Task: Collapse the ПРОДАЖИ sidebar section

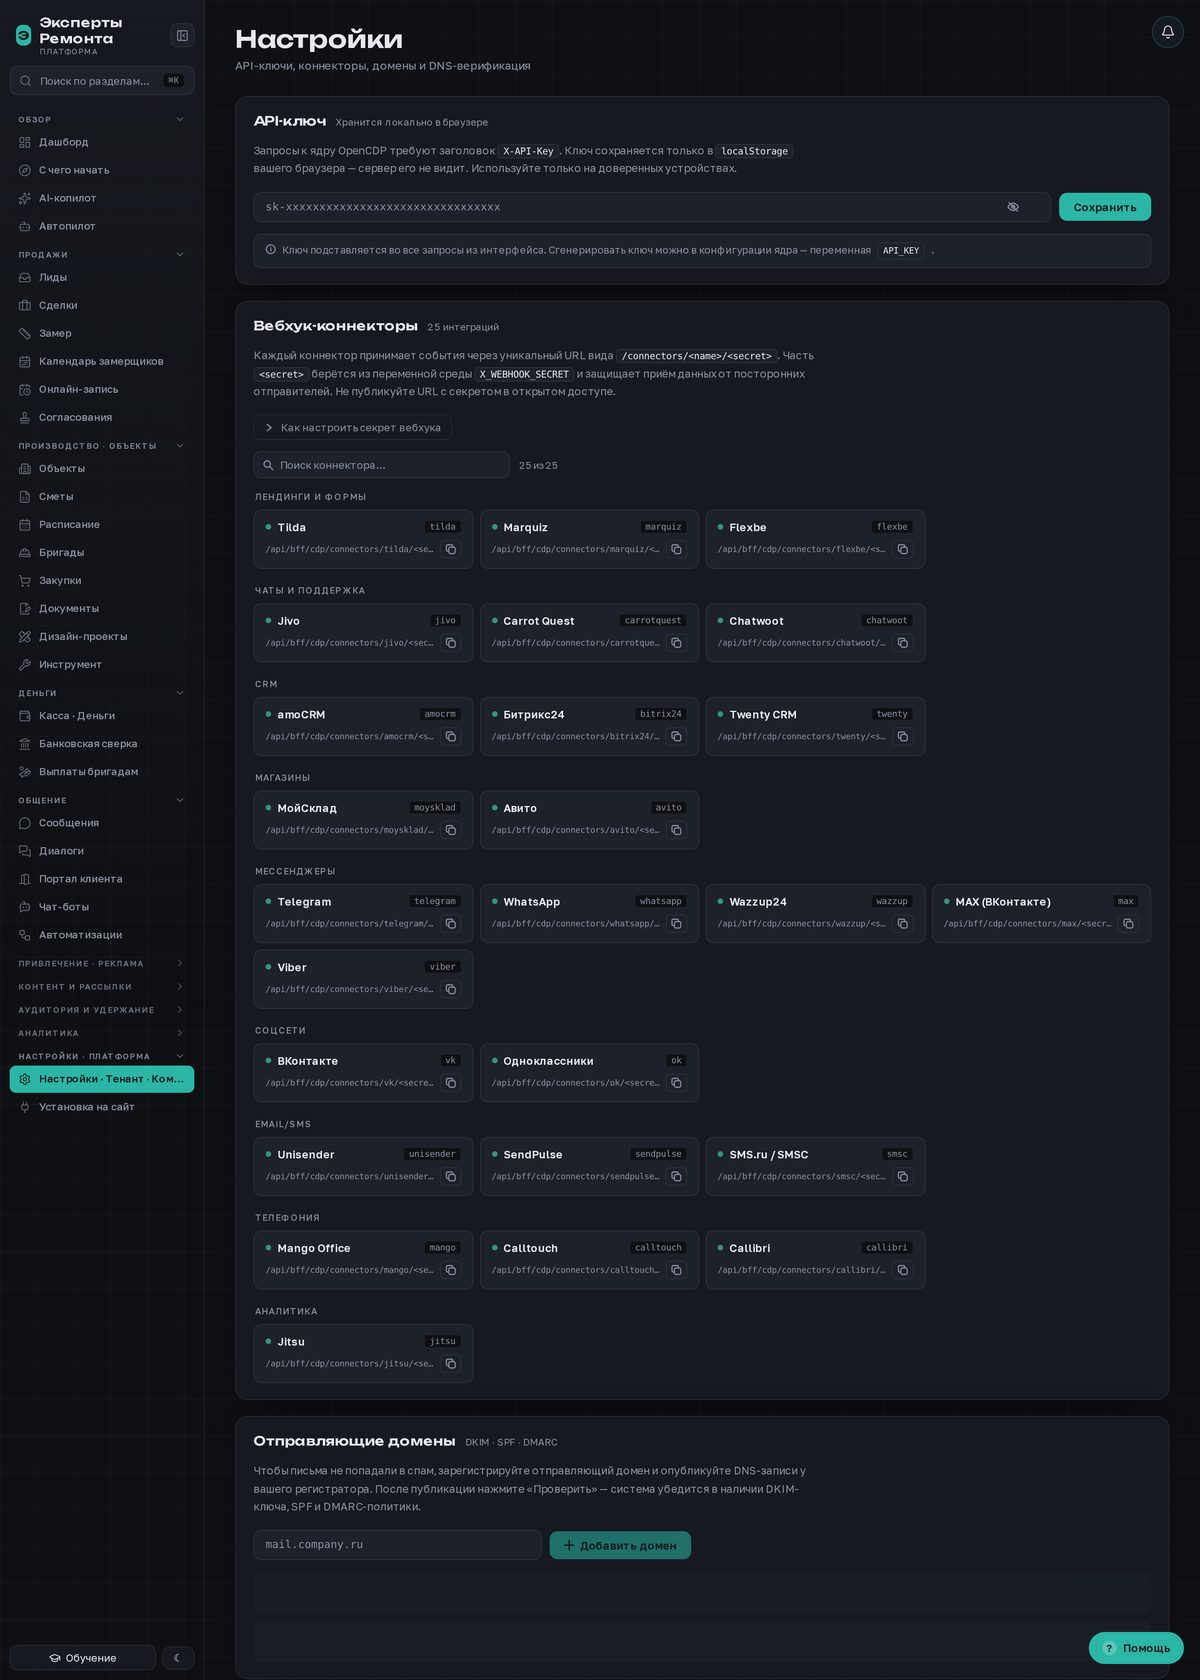Action: click(102, 254)
